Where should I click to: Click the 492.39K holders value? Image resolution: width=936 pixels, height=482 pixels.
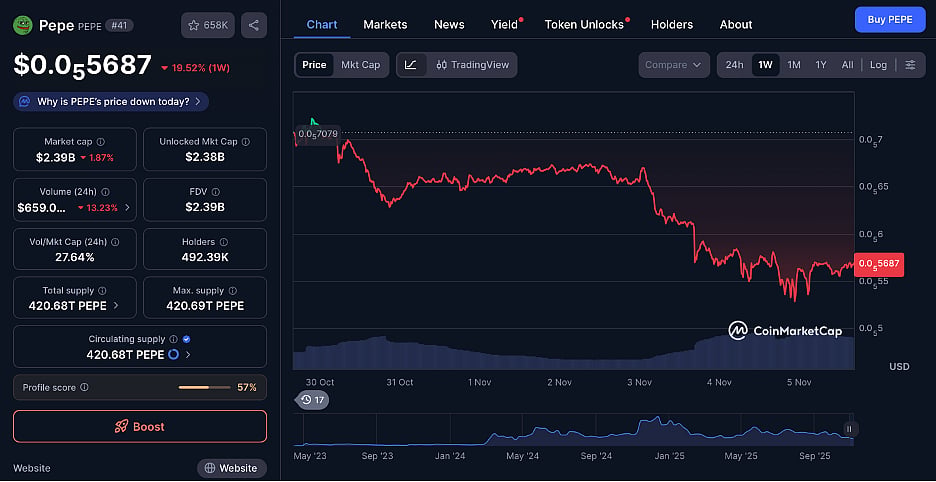pos(205,257)
